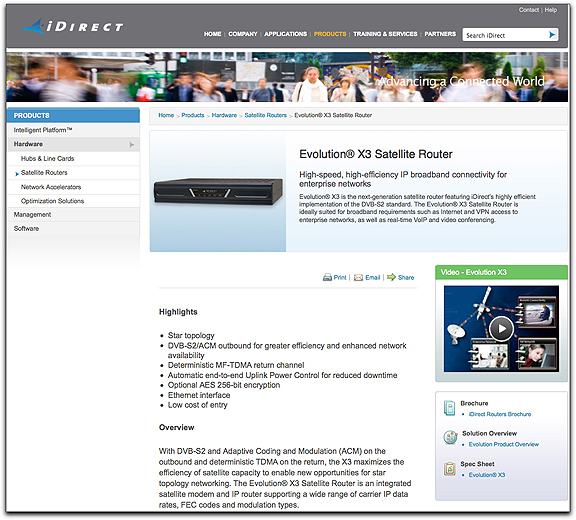Click the Evolution X3 Satellite Router heading
This screenshot has height=520, width=576.
coord(376,154)
